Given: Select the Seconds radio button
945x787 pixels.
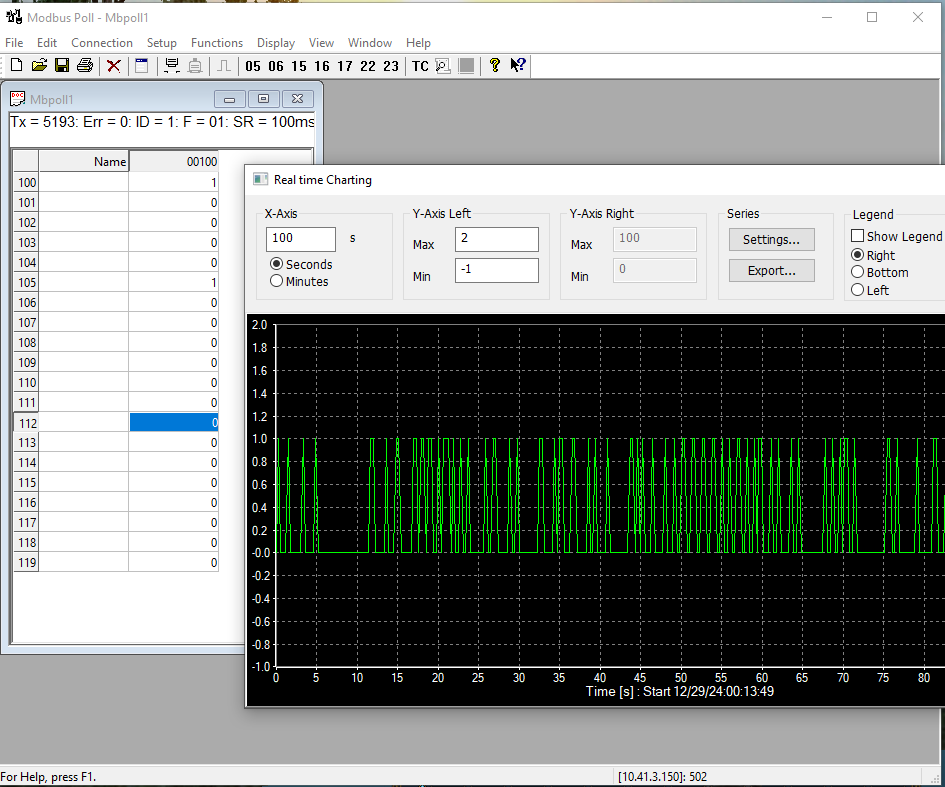Looking at the screenshot, I should [277, 264].
